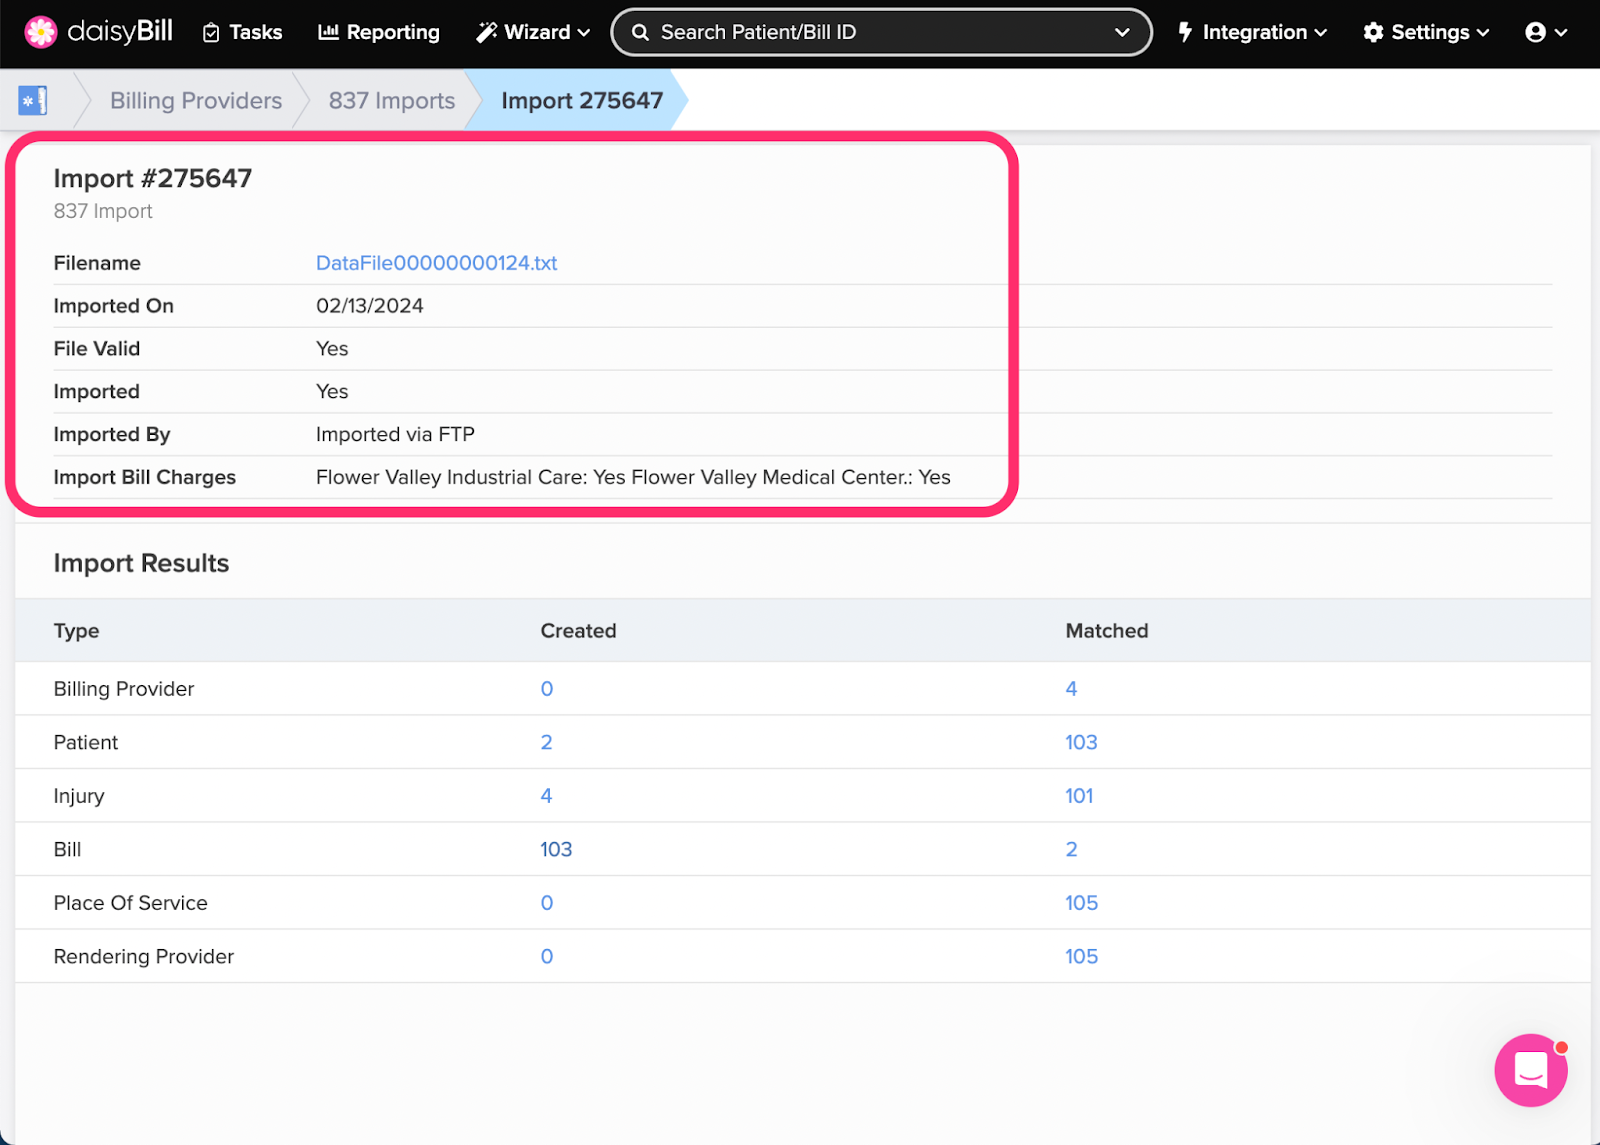Open Injury matched count 101

[1079, 796]
